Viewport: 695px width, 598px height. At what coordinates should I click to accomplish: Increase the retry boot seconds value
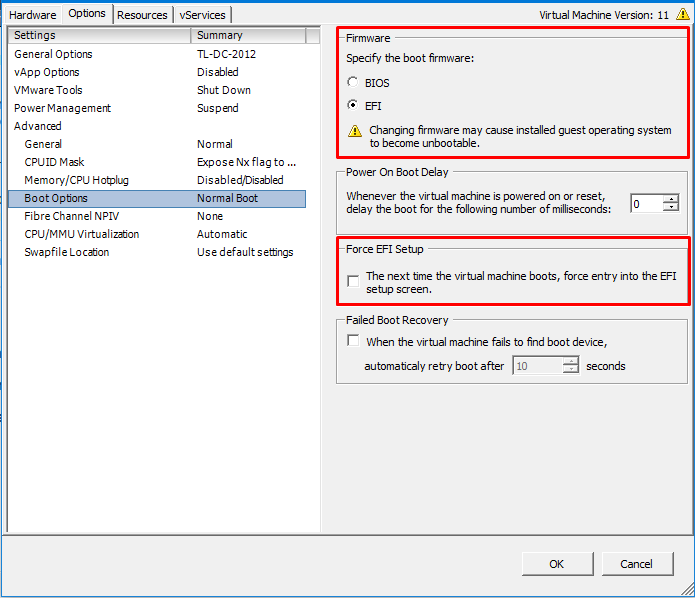[570, 362]
